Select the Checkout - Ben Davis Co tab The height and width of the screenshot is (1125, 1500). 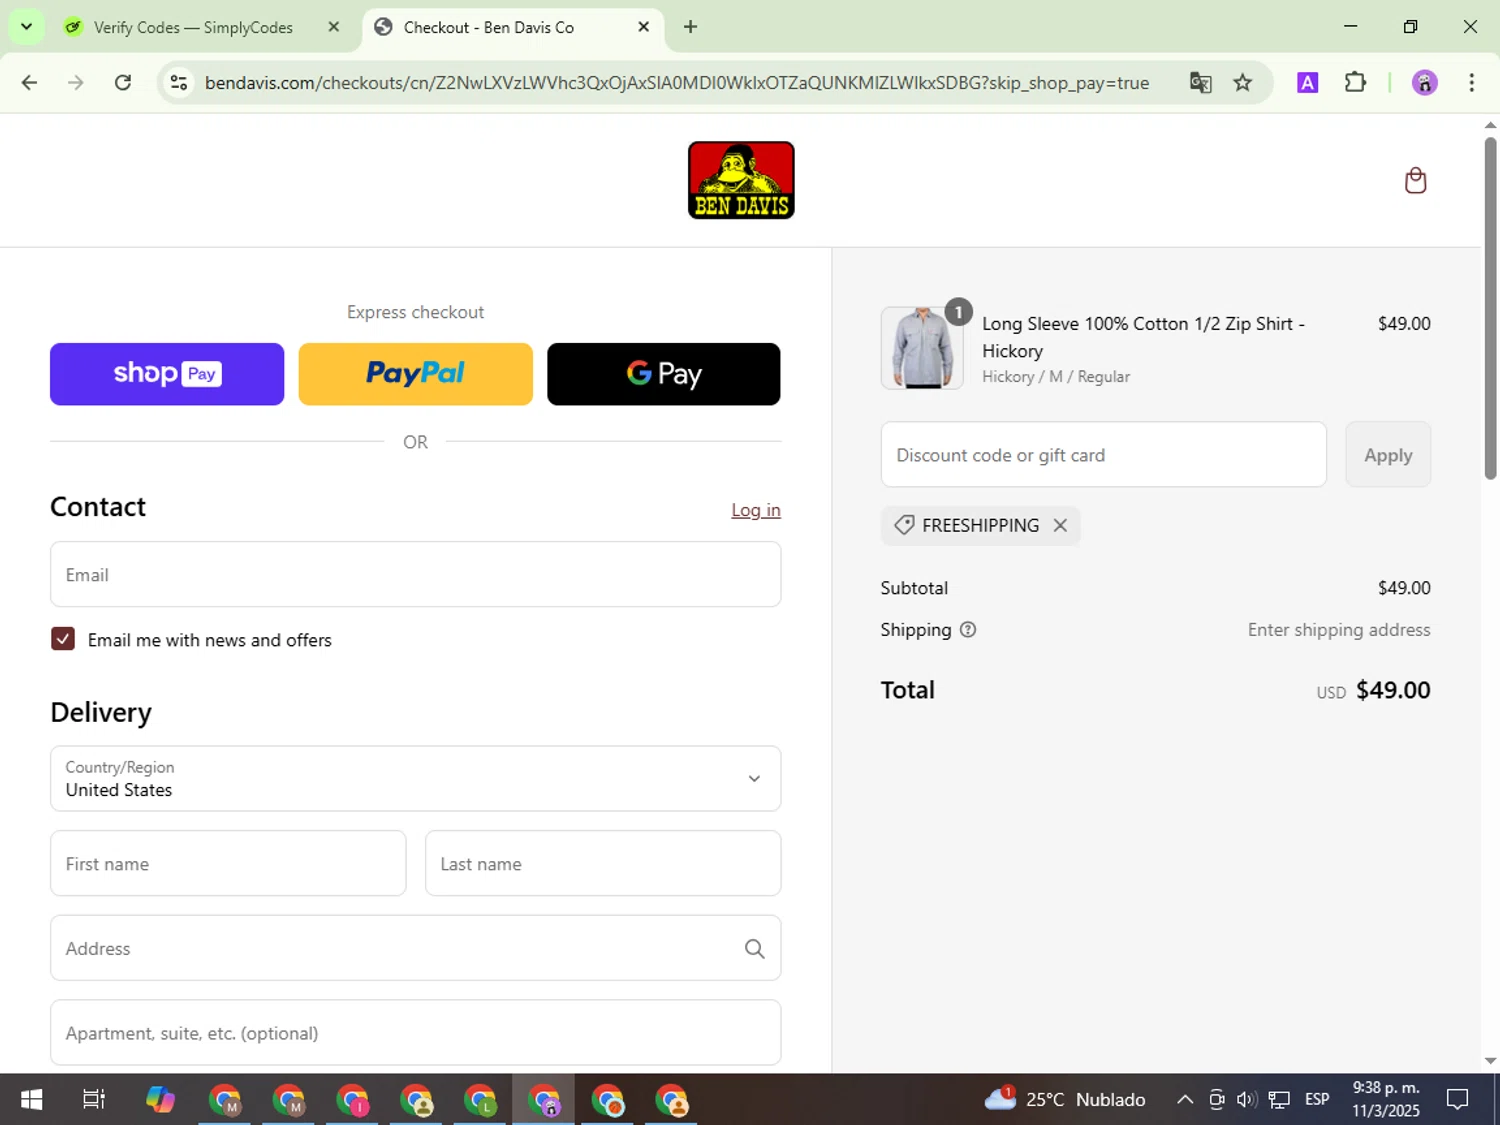[488, 27]
